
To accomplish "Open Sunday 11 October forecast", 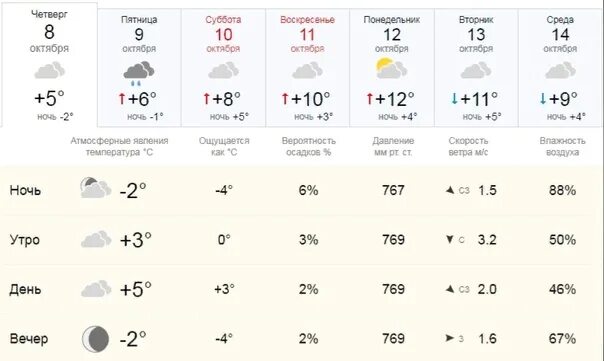I will (x=307, y=68).
